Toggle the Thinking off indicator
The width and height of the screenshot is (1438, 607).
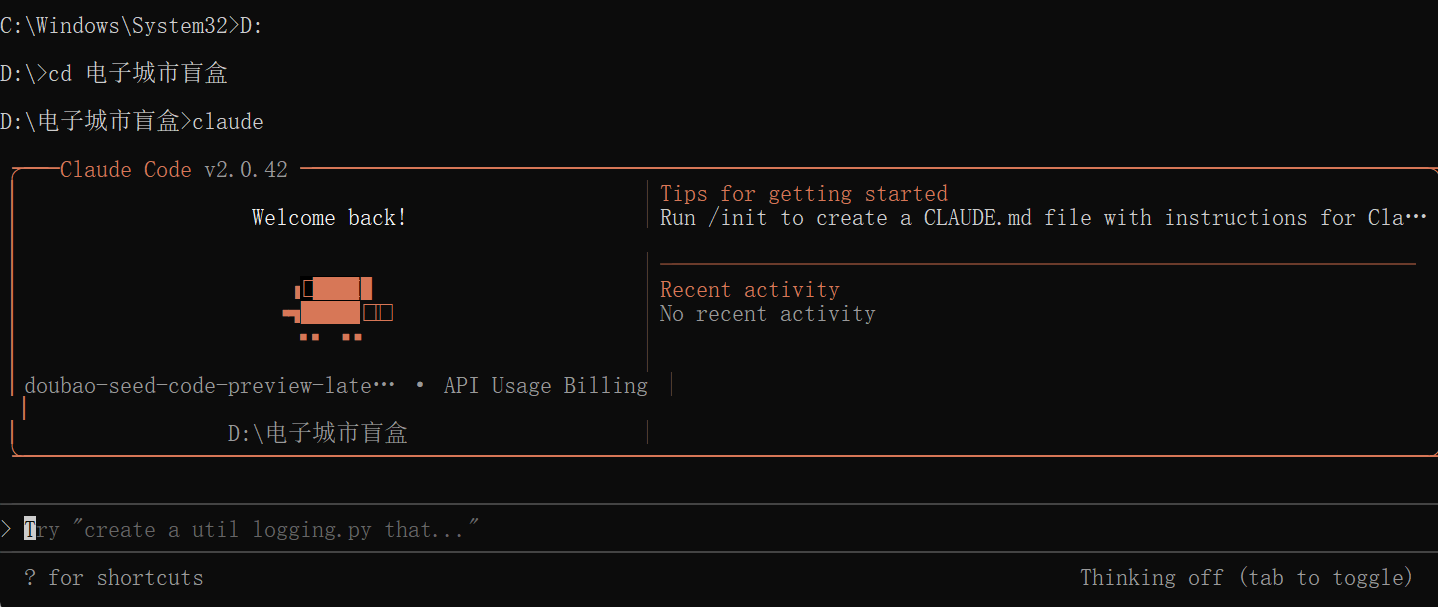pyautogui.click(x=1246, y=577)
